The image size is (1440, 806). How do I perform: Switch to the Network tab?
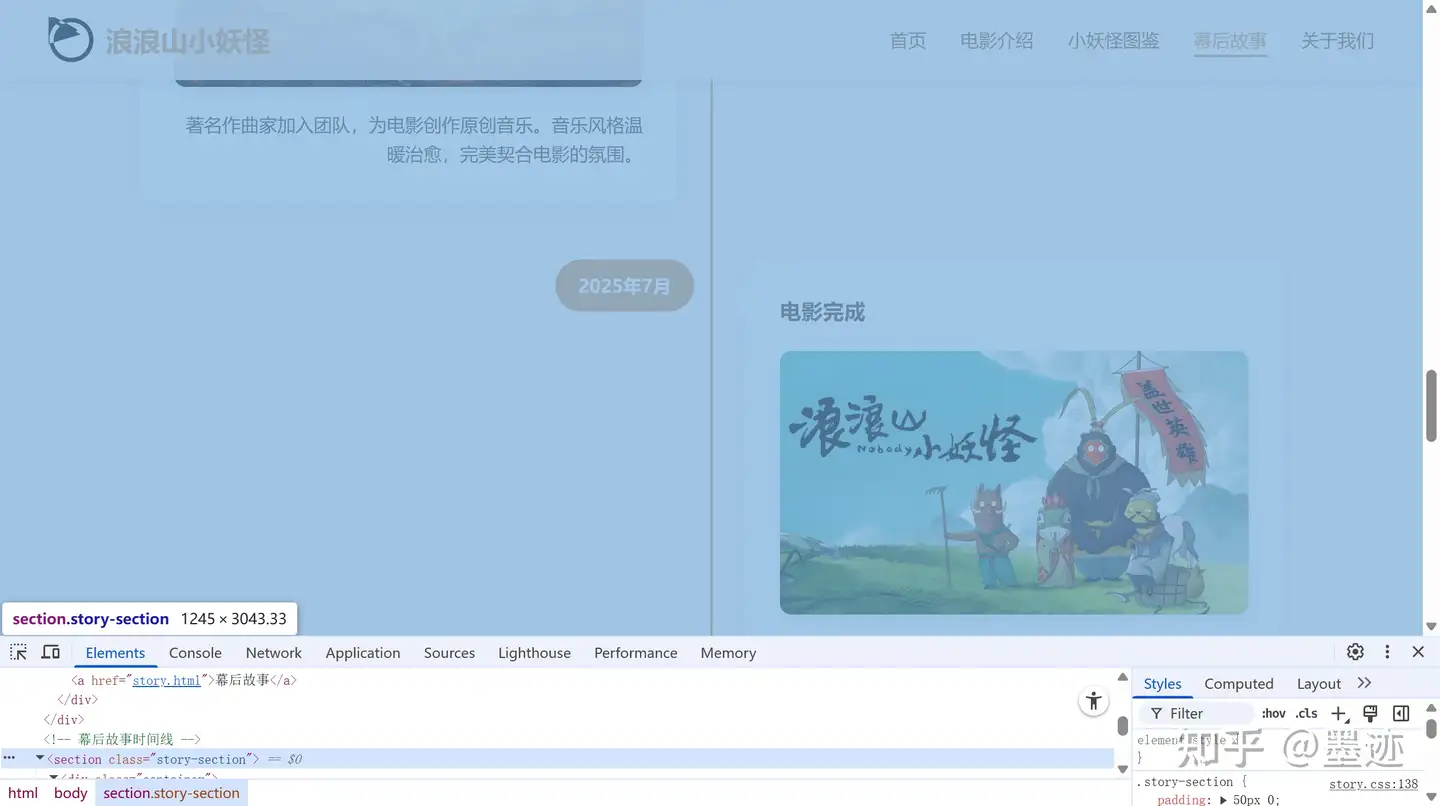pyautogui.click(x=274, y=653)
